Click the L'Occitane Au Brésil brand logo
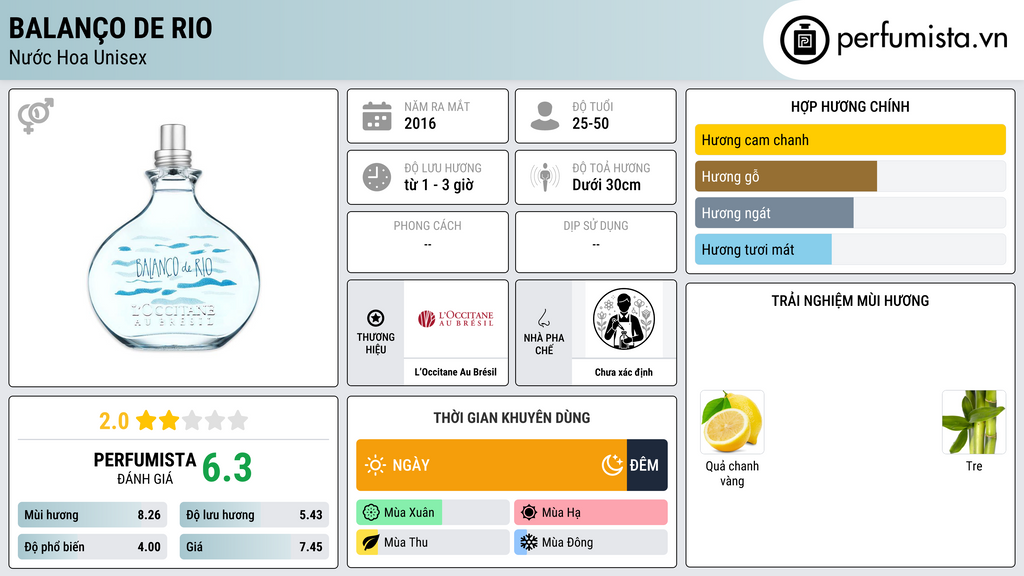The height and width of the screenshot is (576, 1024). (x=455, y=319)
